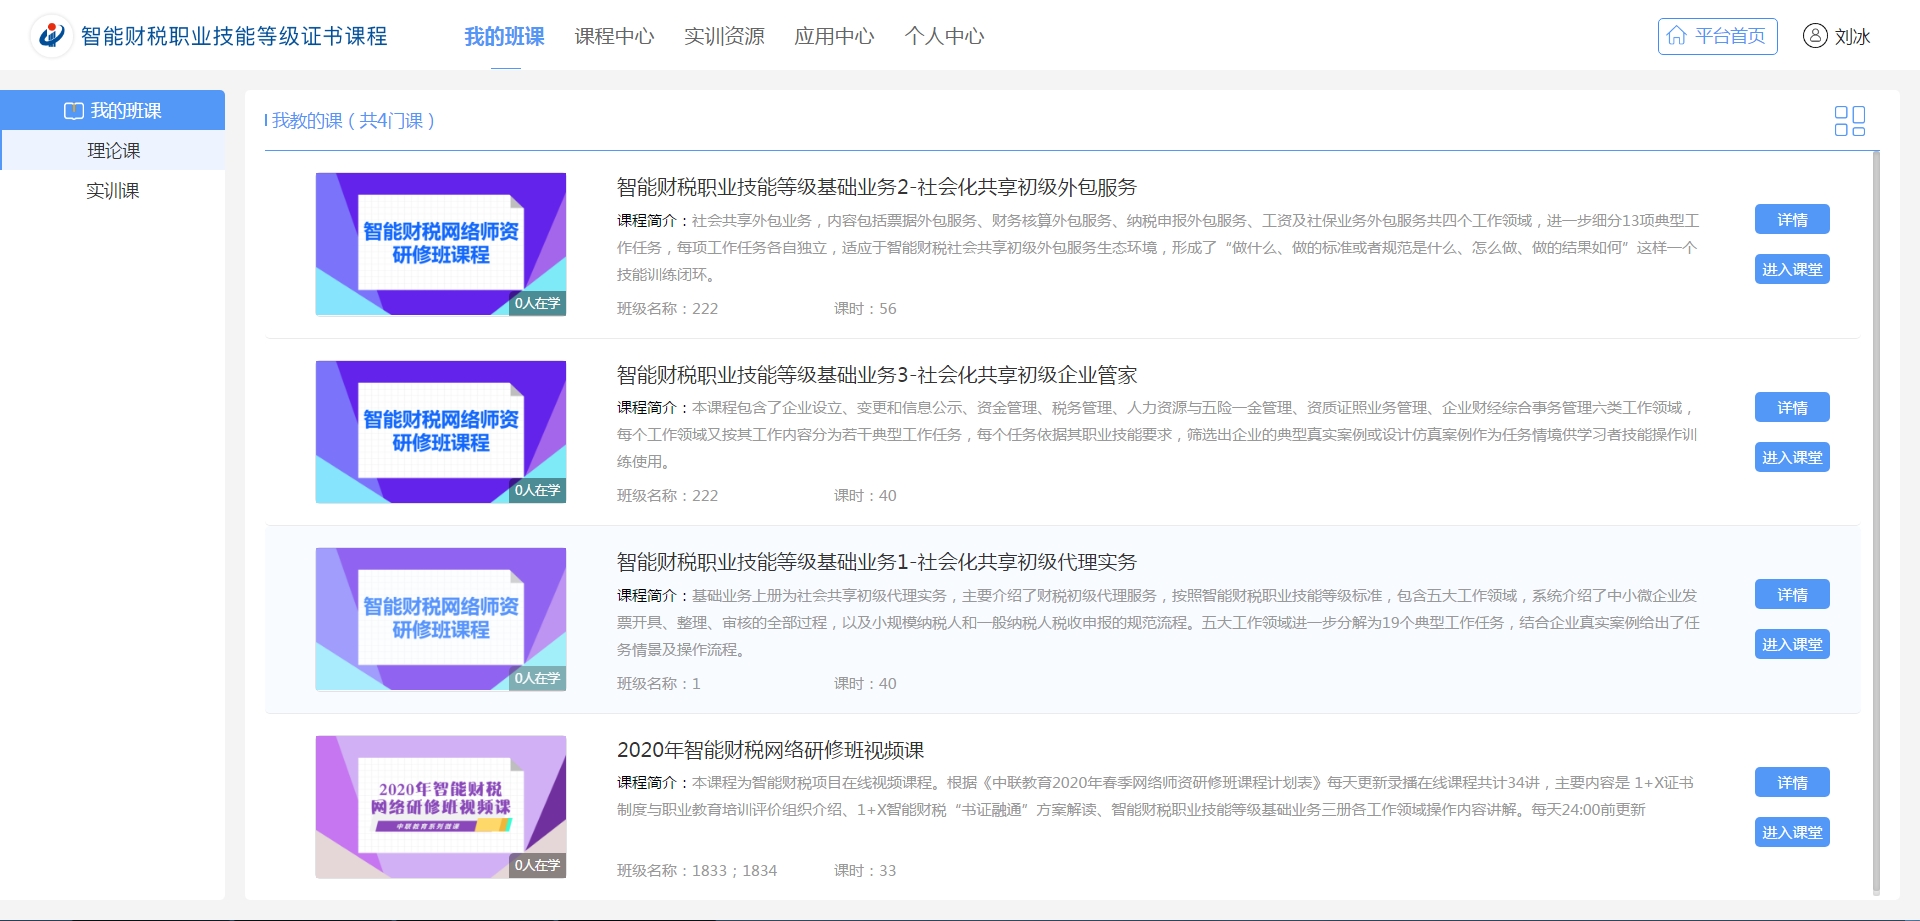Select 理论课 in the left sidebar
Image resolution: width=1920 pixels, height=921 pixels.
click(113, 151)
